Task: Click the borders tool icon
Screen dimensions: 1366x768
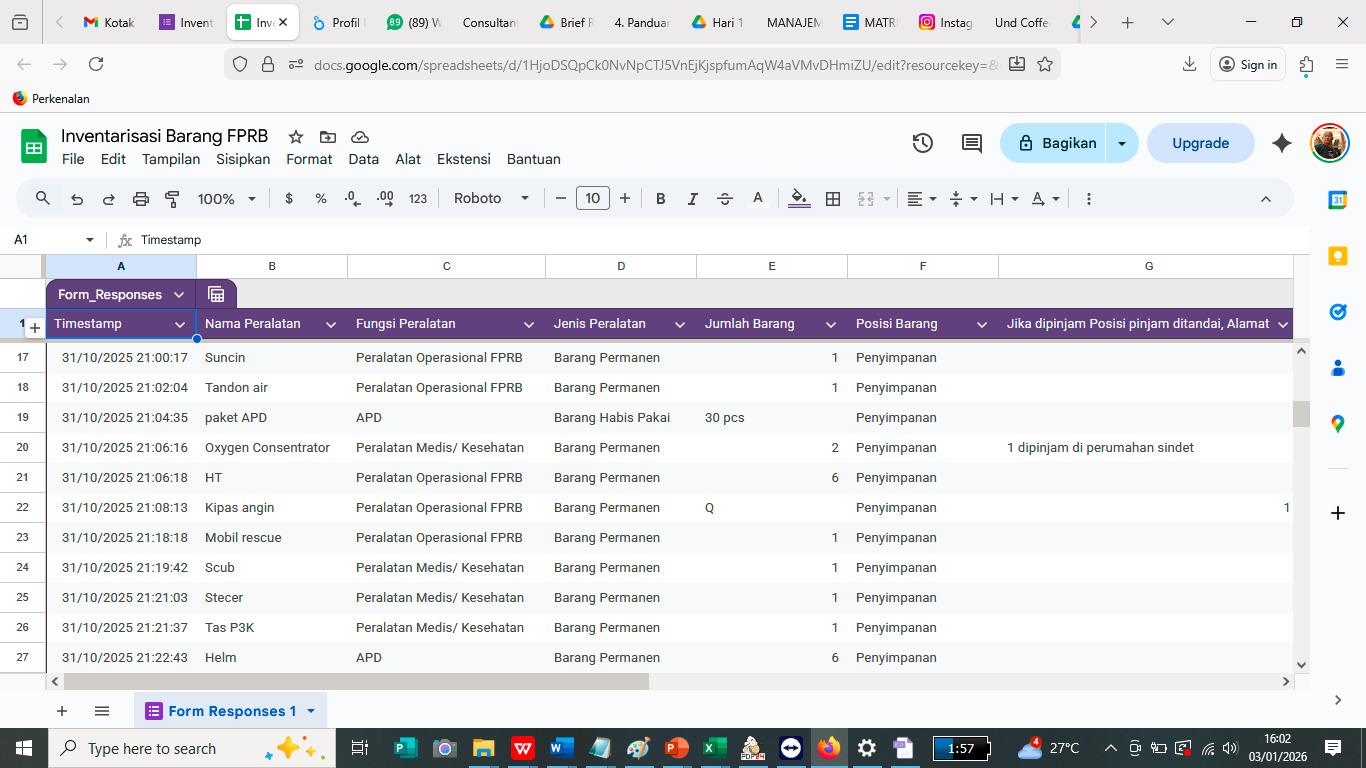Action: 832,199
